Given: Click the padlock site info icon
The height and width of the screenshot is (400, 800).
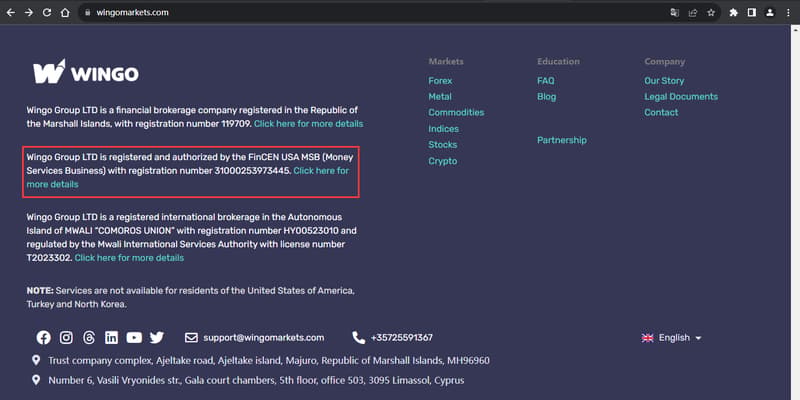Looking at the screenshot, I should click(88, 13).
